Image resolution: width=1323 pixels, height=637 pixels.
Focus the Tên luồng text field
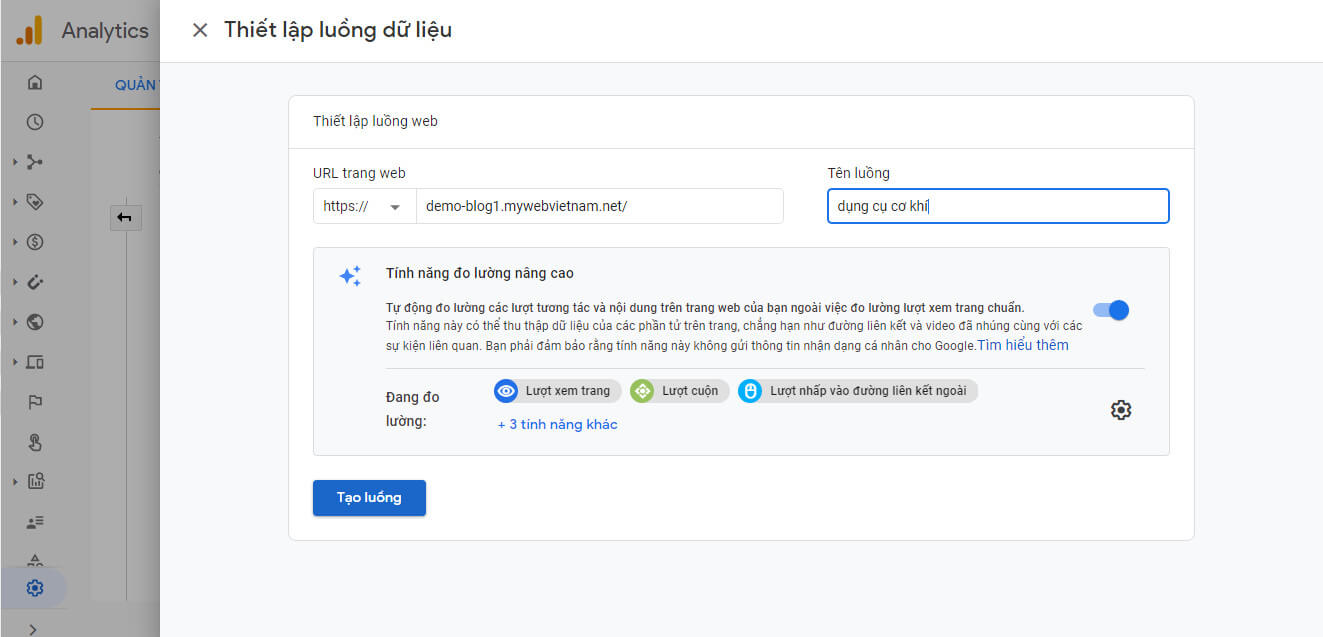997,206
